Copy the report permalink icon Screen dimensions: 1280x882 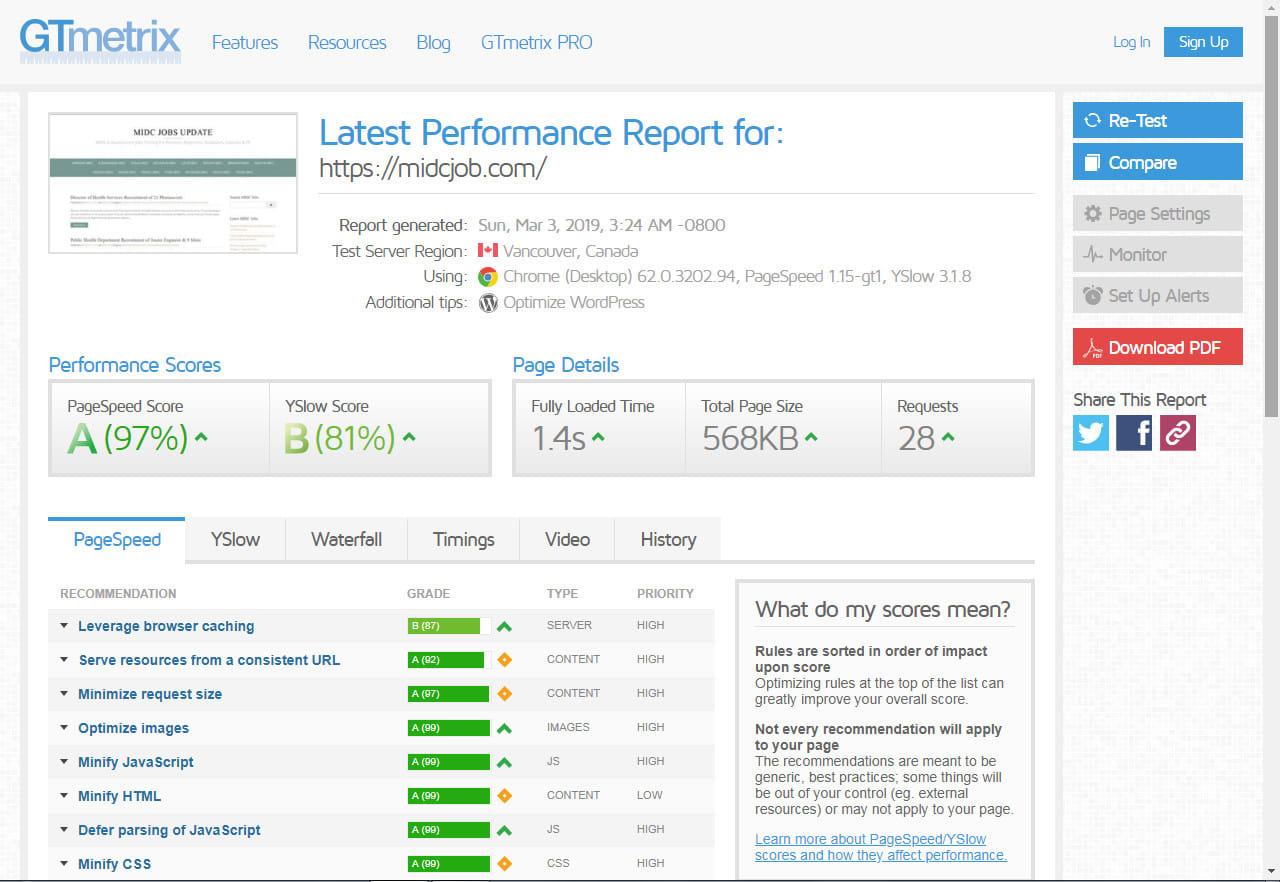(x=1177, y=432)
